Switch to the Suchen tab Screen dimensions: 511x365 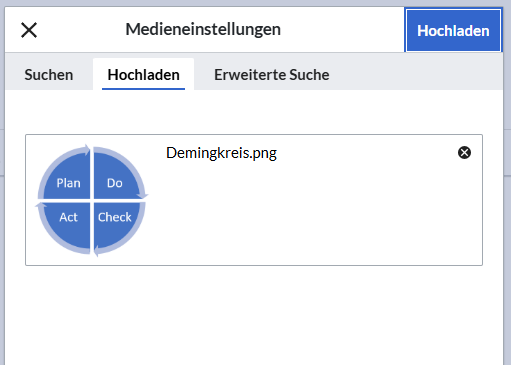(49, 75)
